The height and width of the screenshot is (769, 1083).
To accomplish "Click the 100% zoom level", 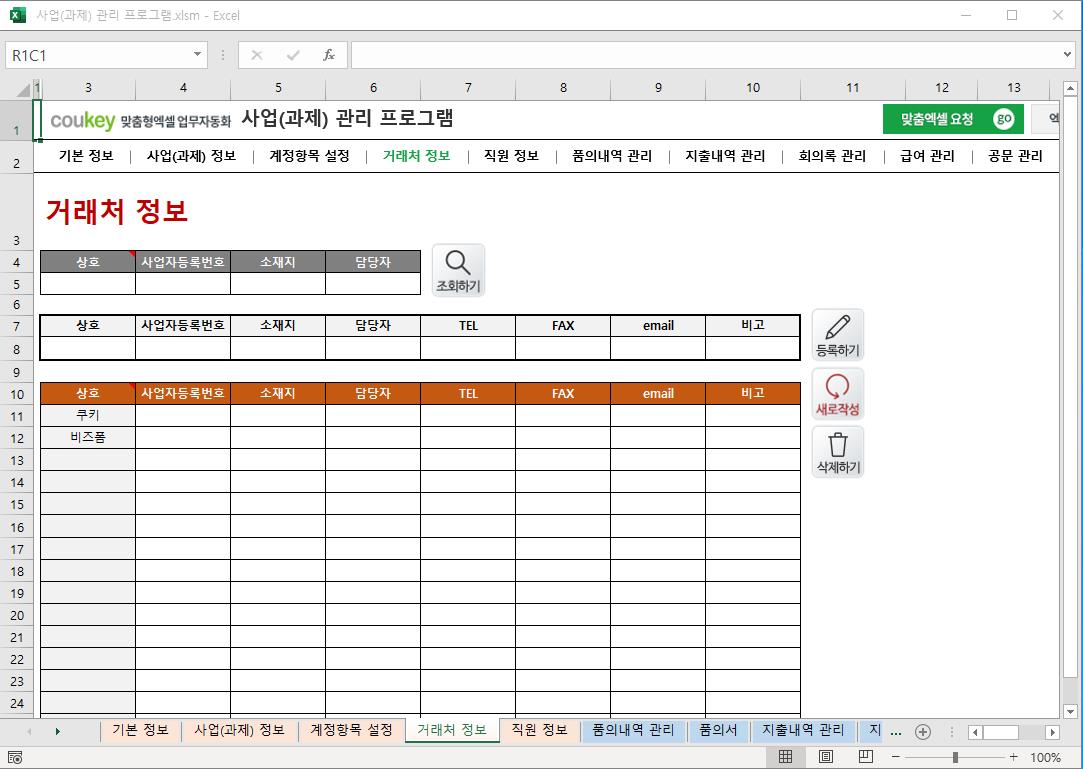I will (x=1046, y=757).
